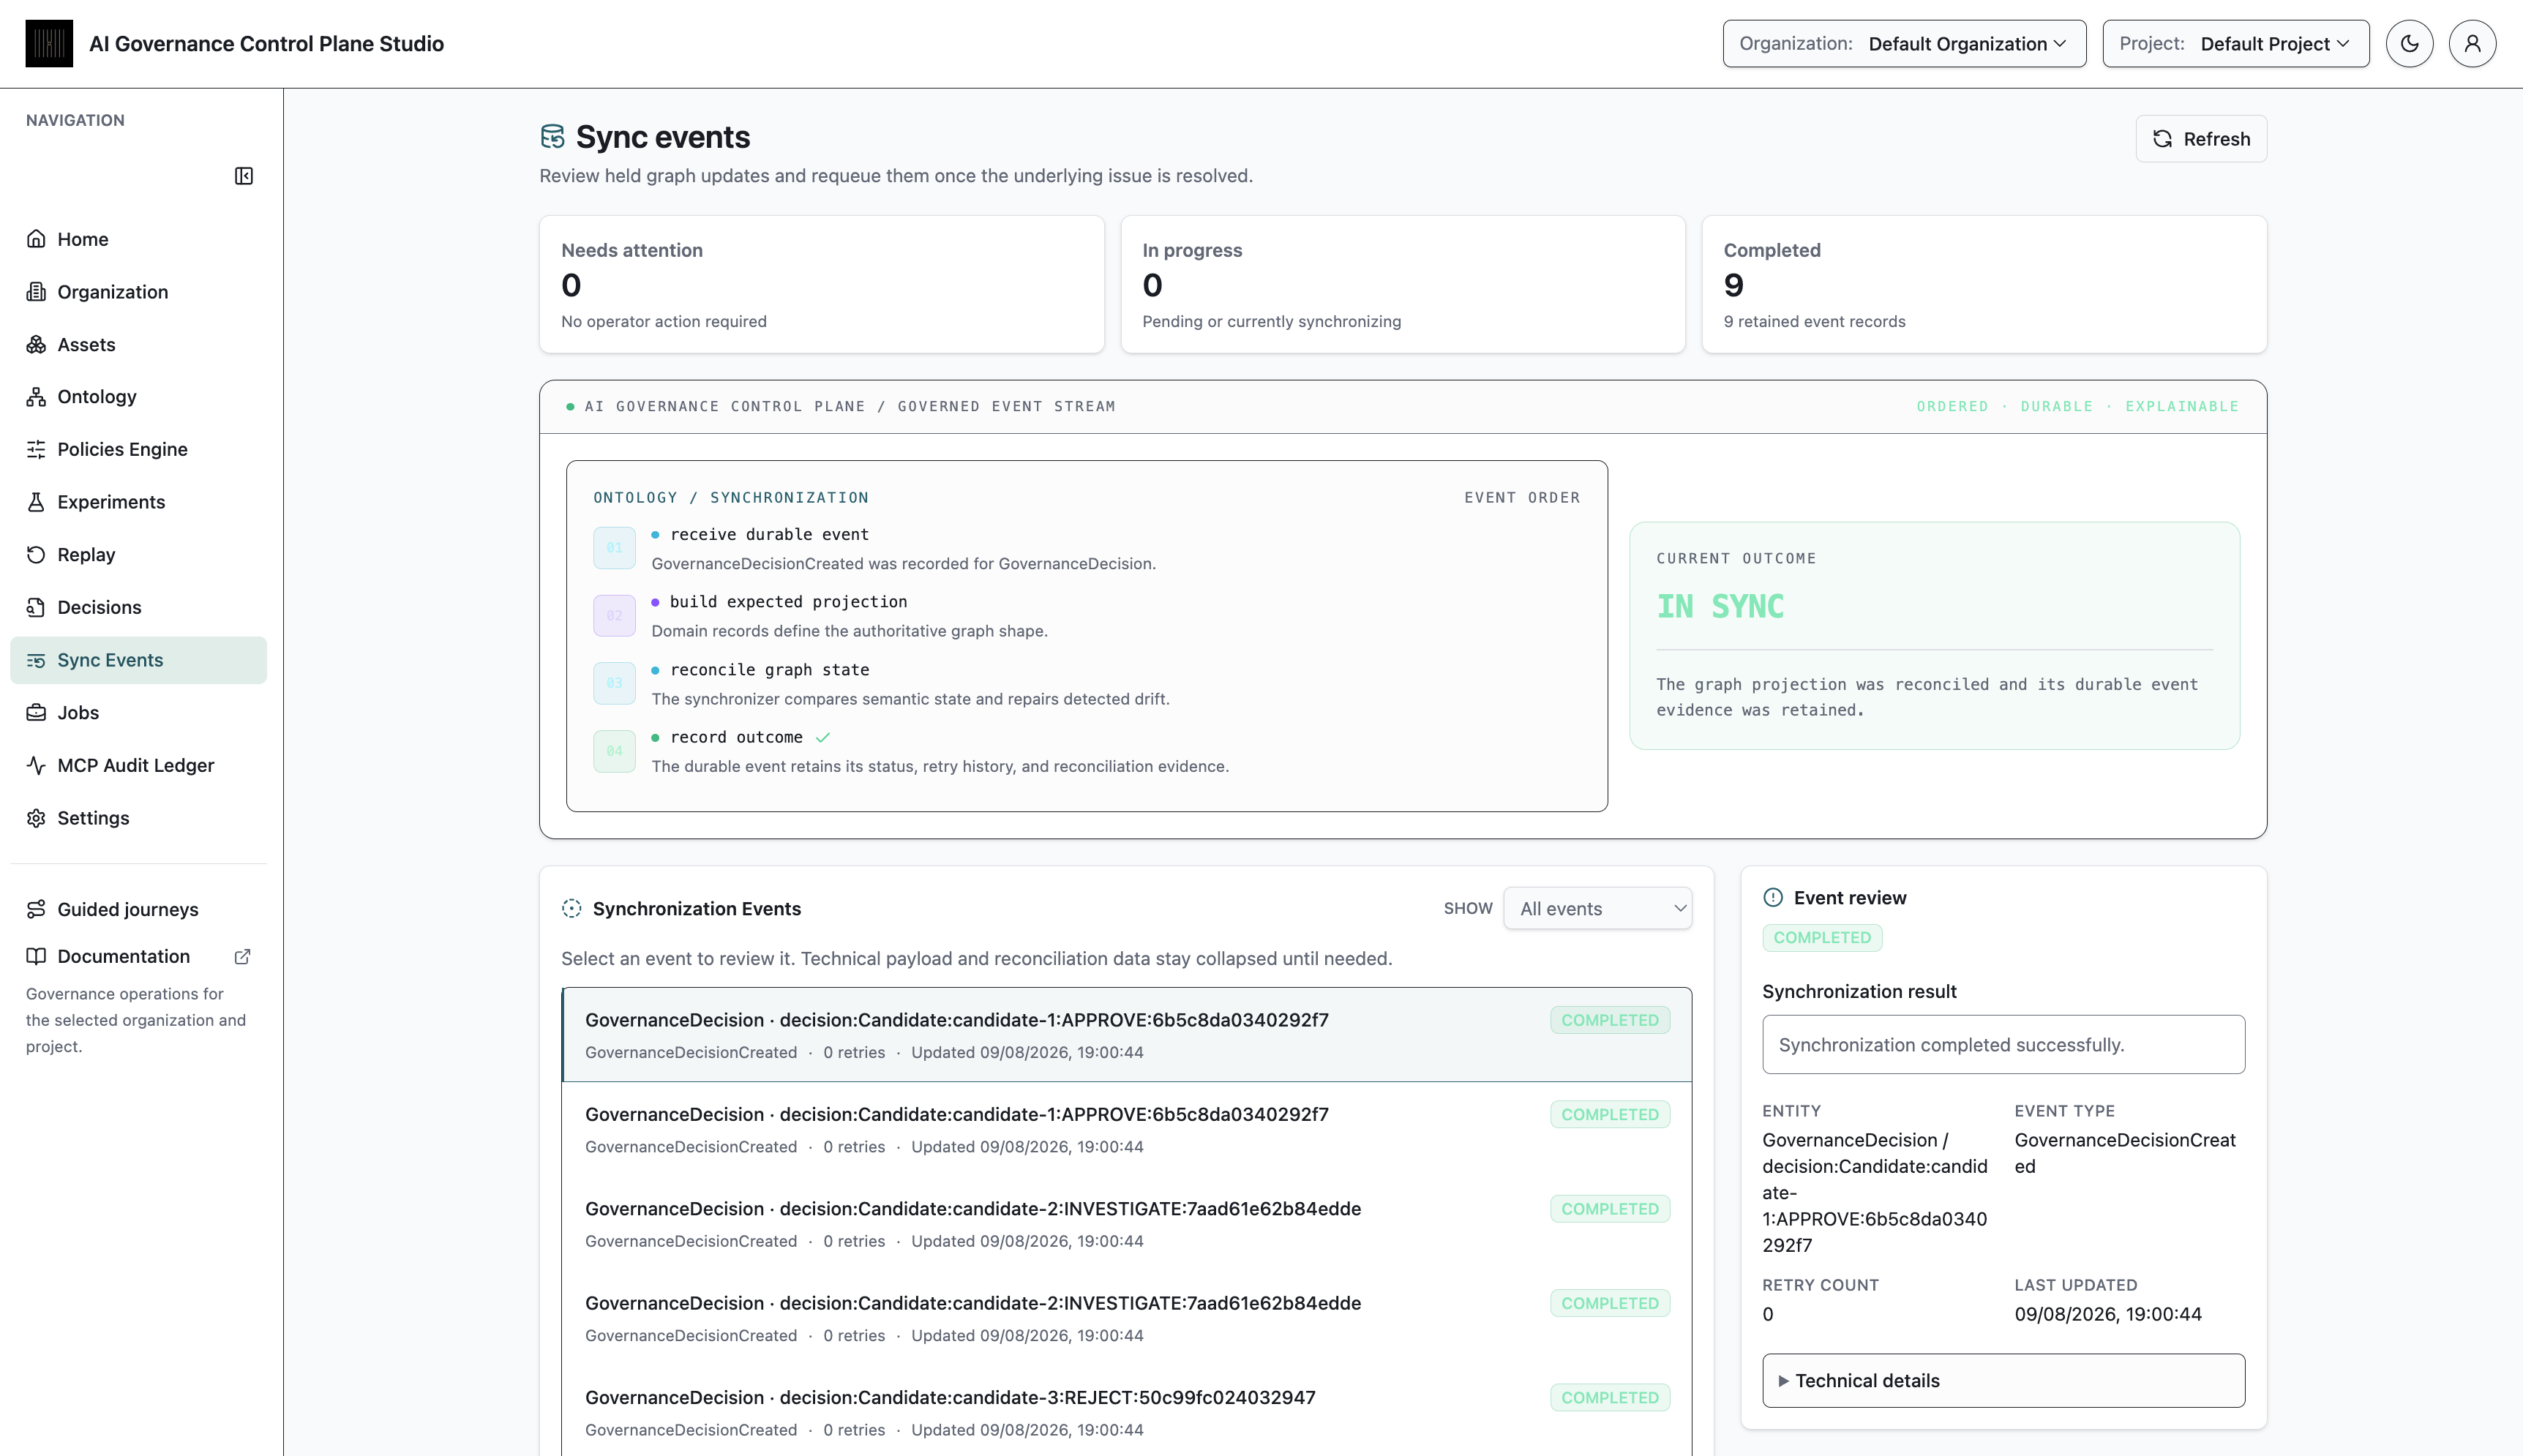Click the Completed summary card
Viewport: 2523px width, 1456px height.
pos(1984,284)
